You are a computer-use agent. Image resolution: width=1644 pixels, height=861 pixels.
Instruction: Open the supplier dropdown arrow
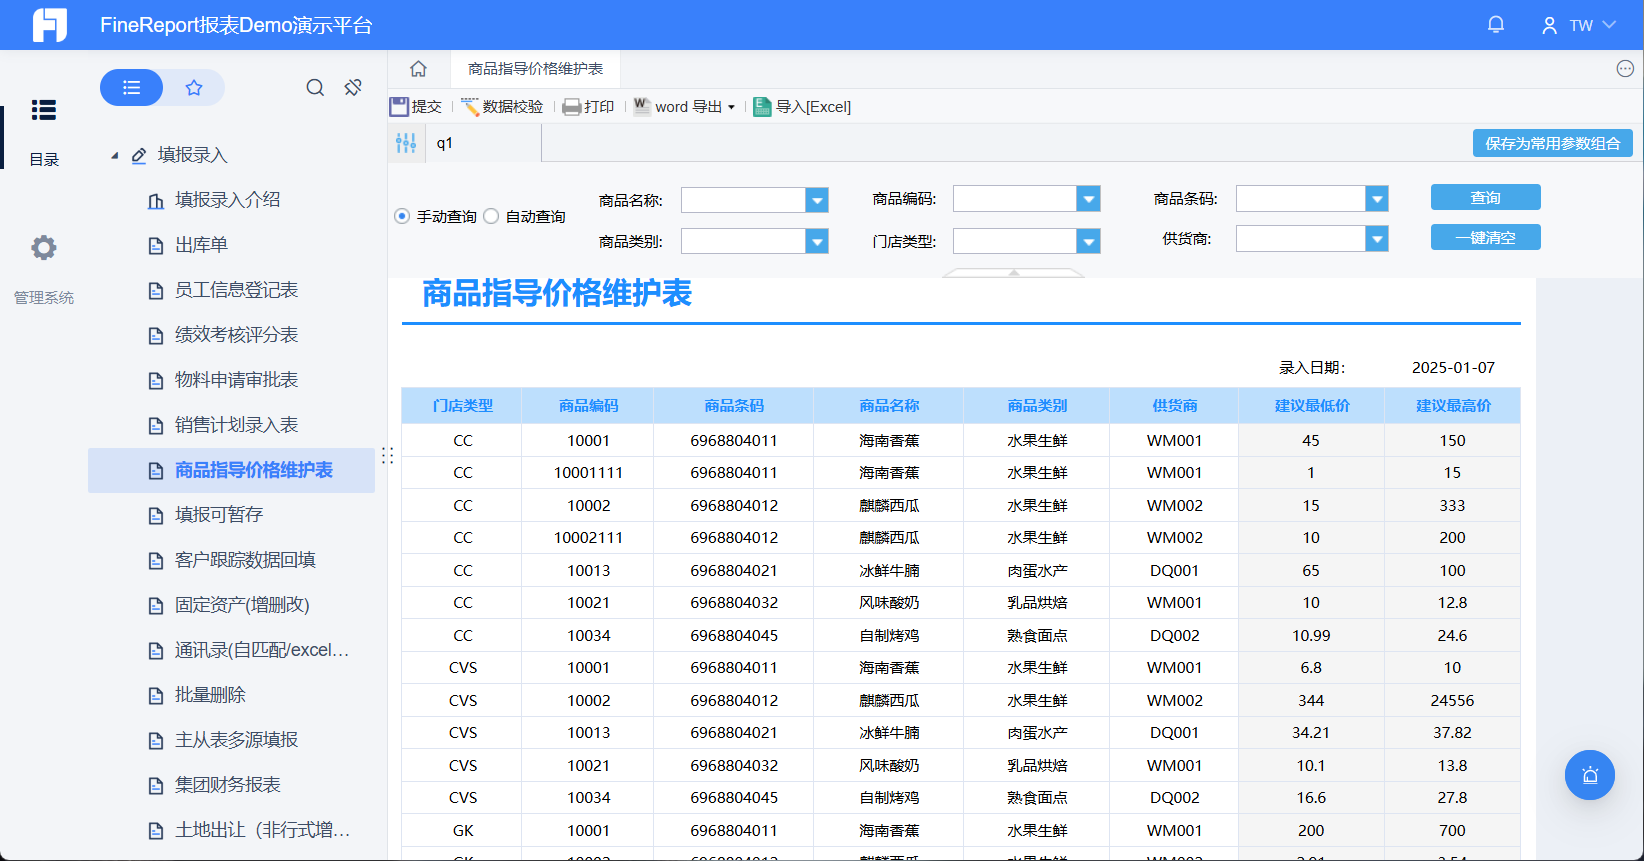tap(1377, 239)
